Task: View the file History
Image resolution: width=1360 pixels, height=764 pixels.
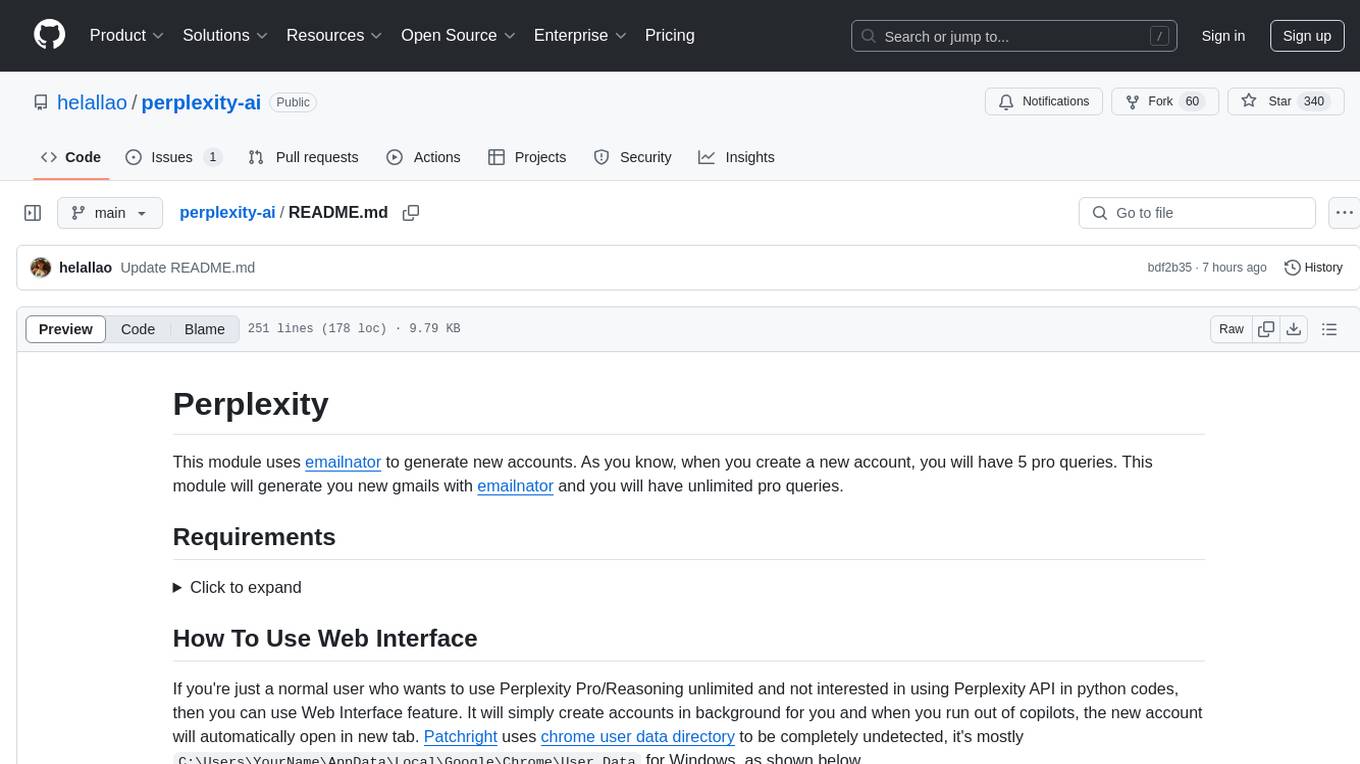Action: (1313, 267)
